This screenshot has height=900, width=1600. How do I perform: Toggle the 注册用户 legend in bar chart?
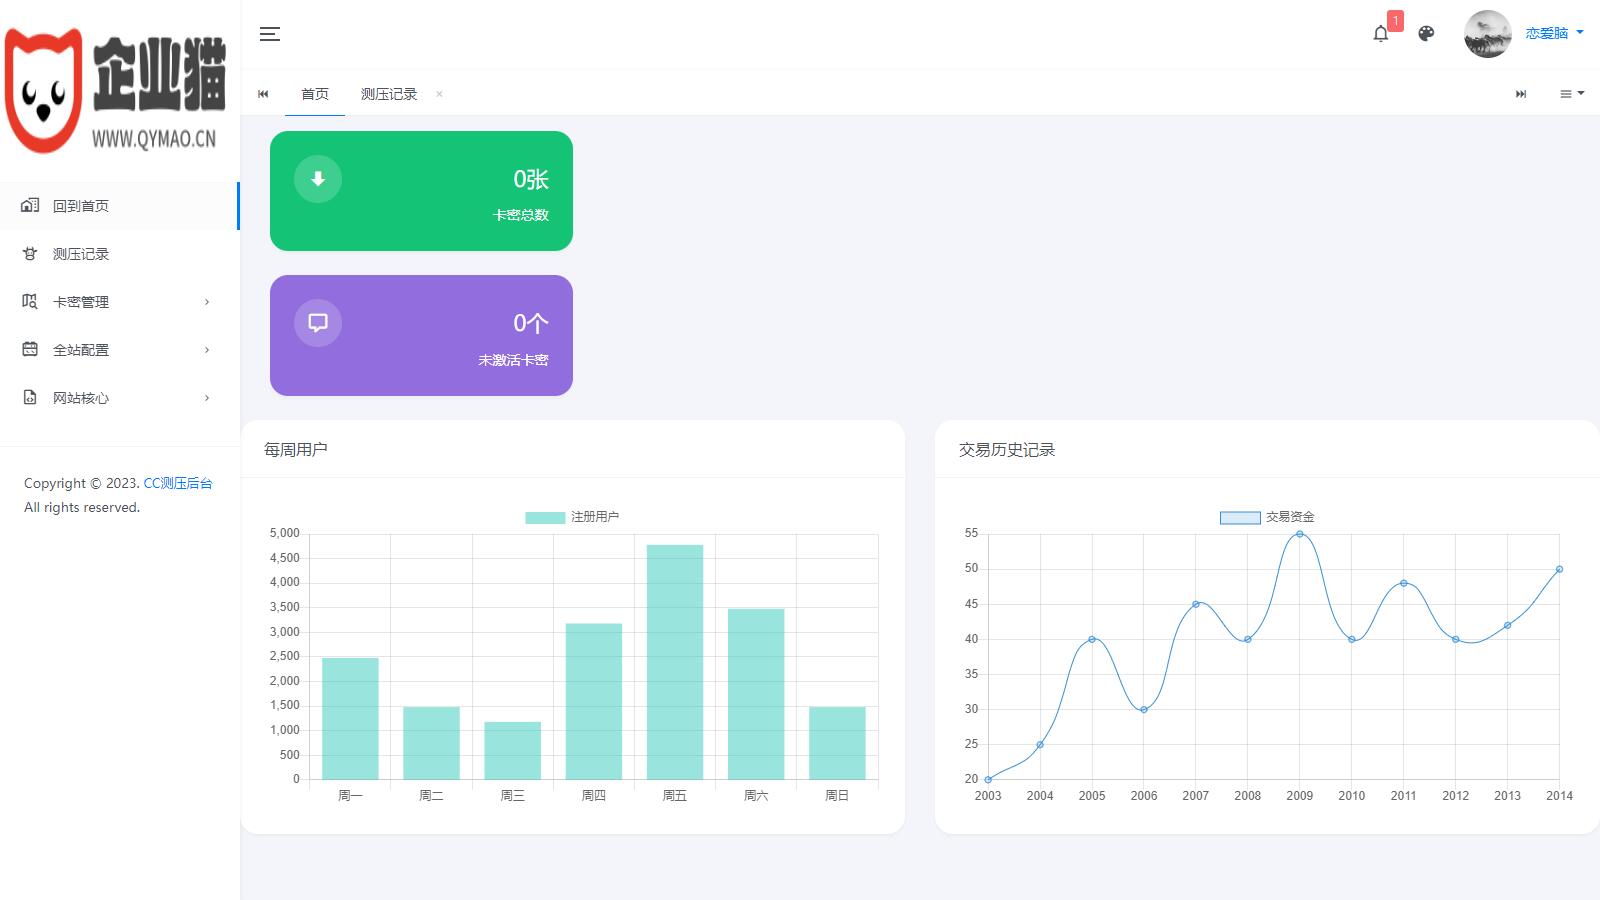click(x=572, y=517)
